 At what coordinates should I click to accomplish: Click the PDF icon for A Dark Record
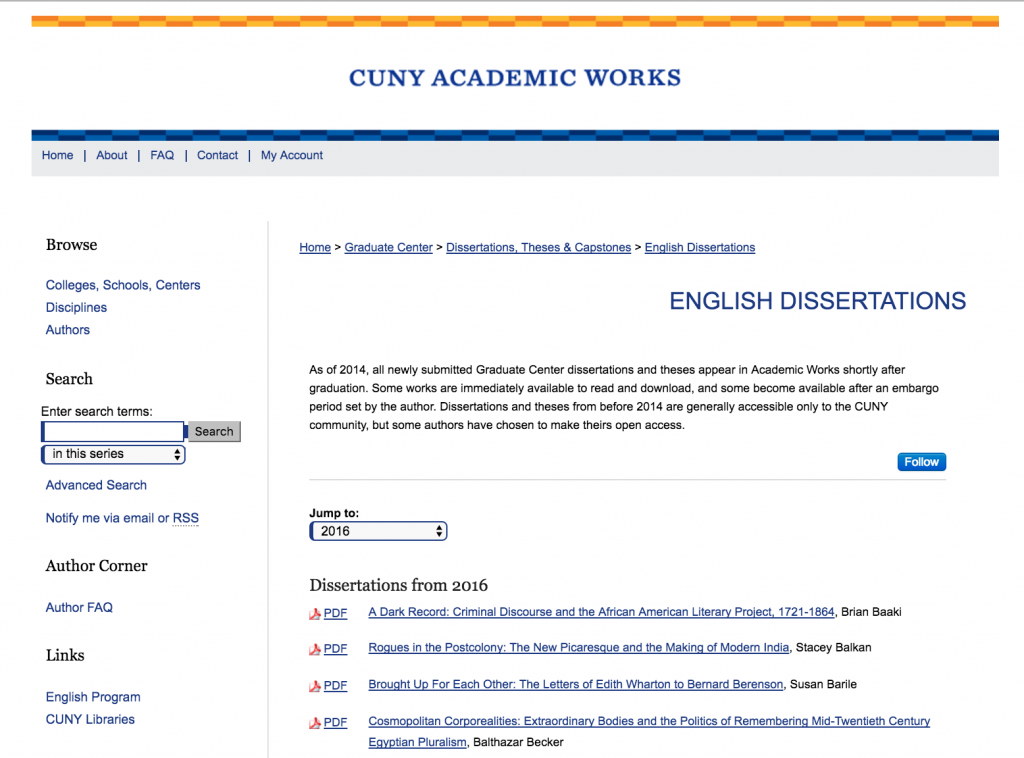tap(315, 614)
